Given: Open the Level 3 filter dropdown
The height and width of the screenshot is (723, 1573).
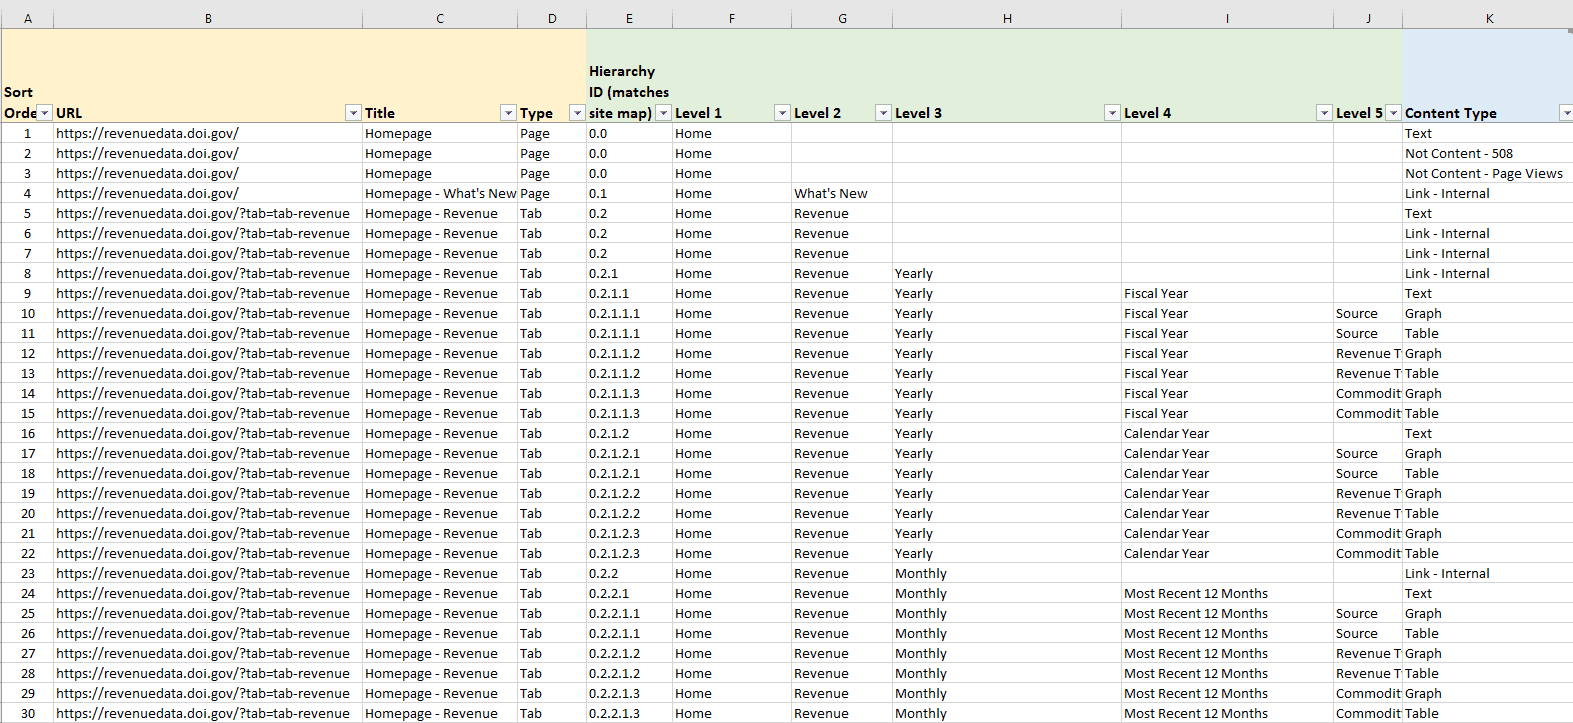Looking at the screenshot, I should coord(1111,113).
